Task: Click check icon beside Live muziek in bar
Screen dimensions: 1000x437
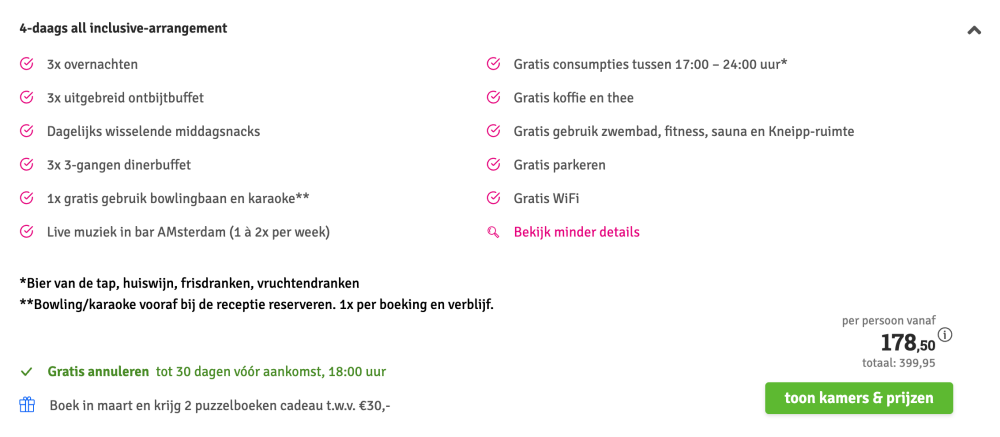Action: tap(27, 232)
